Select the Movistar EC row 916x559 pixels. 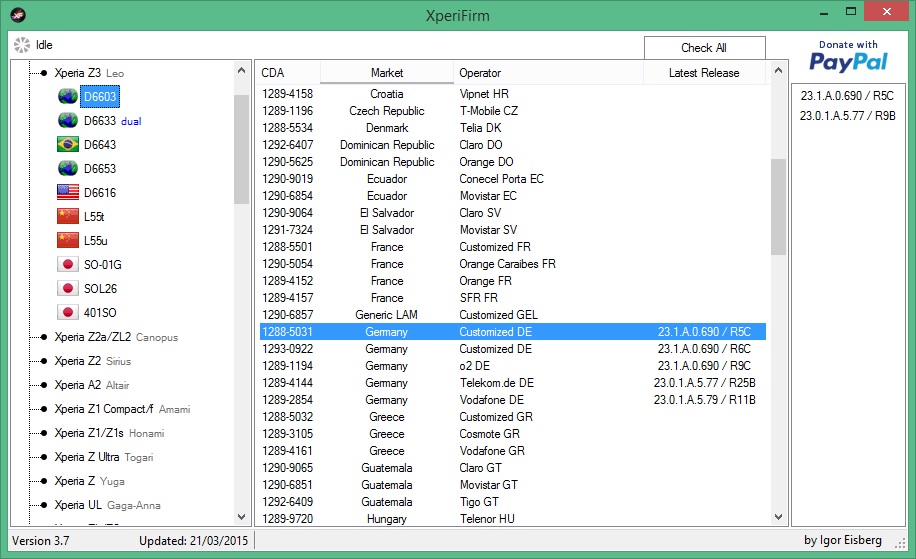point(512,196)
